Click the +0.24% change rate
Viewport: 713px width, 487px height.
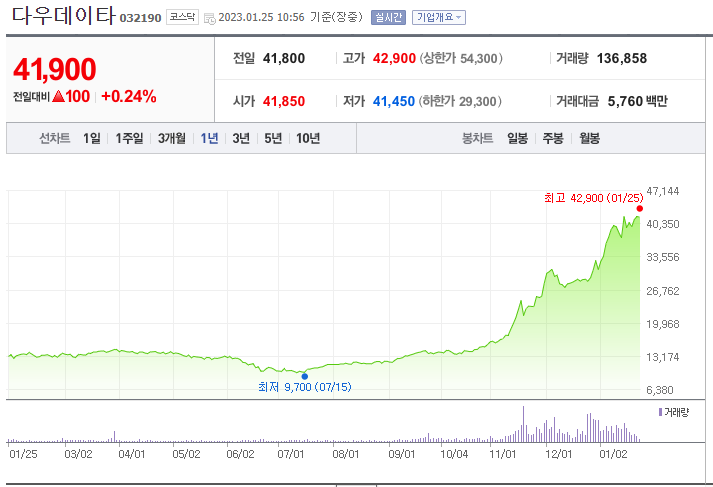tap(129, 96)
